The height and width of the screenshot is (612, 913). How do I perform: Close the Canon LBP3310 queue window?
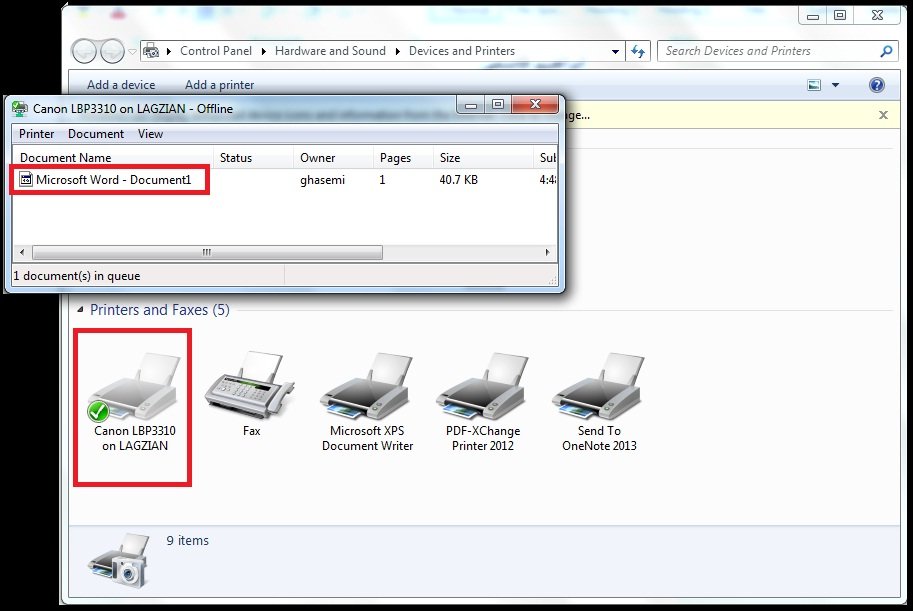click(535, 105)
